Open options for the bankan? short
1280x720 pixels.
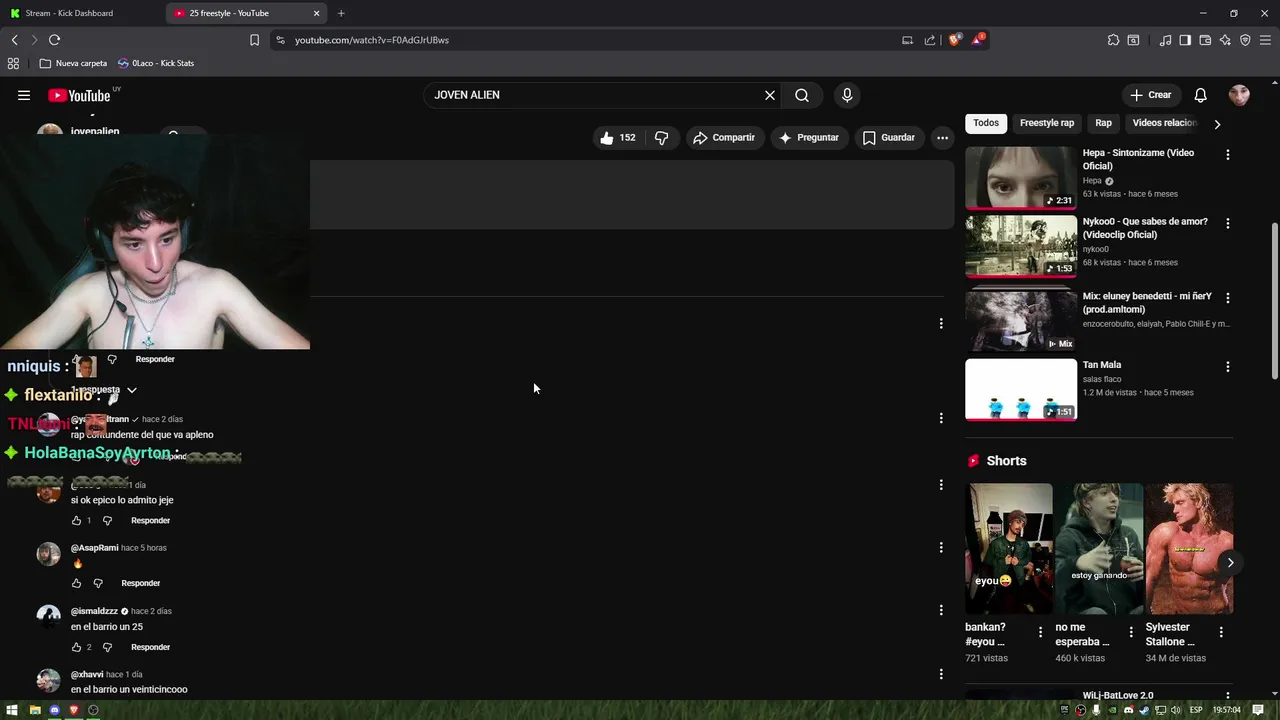[1040, 632]
